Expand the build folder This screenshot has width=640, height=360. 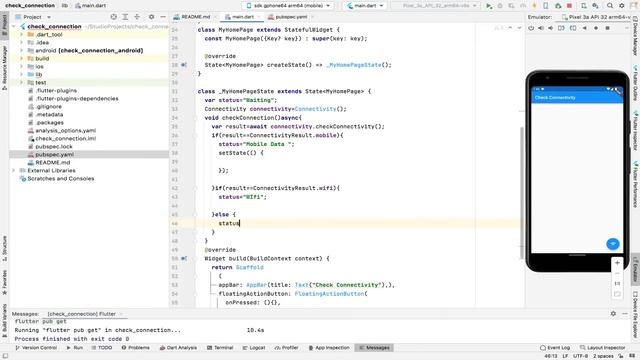pyautogui.click(x=22, y=58)
